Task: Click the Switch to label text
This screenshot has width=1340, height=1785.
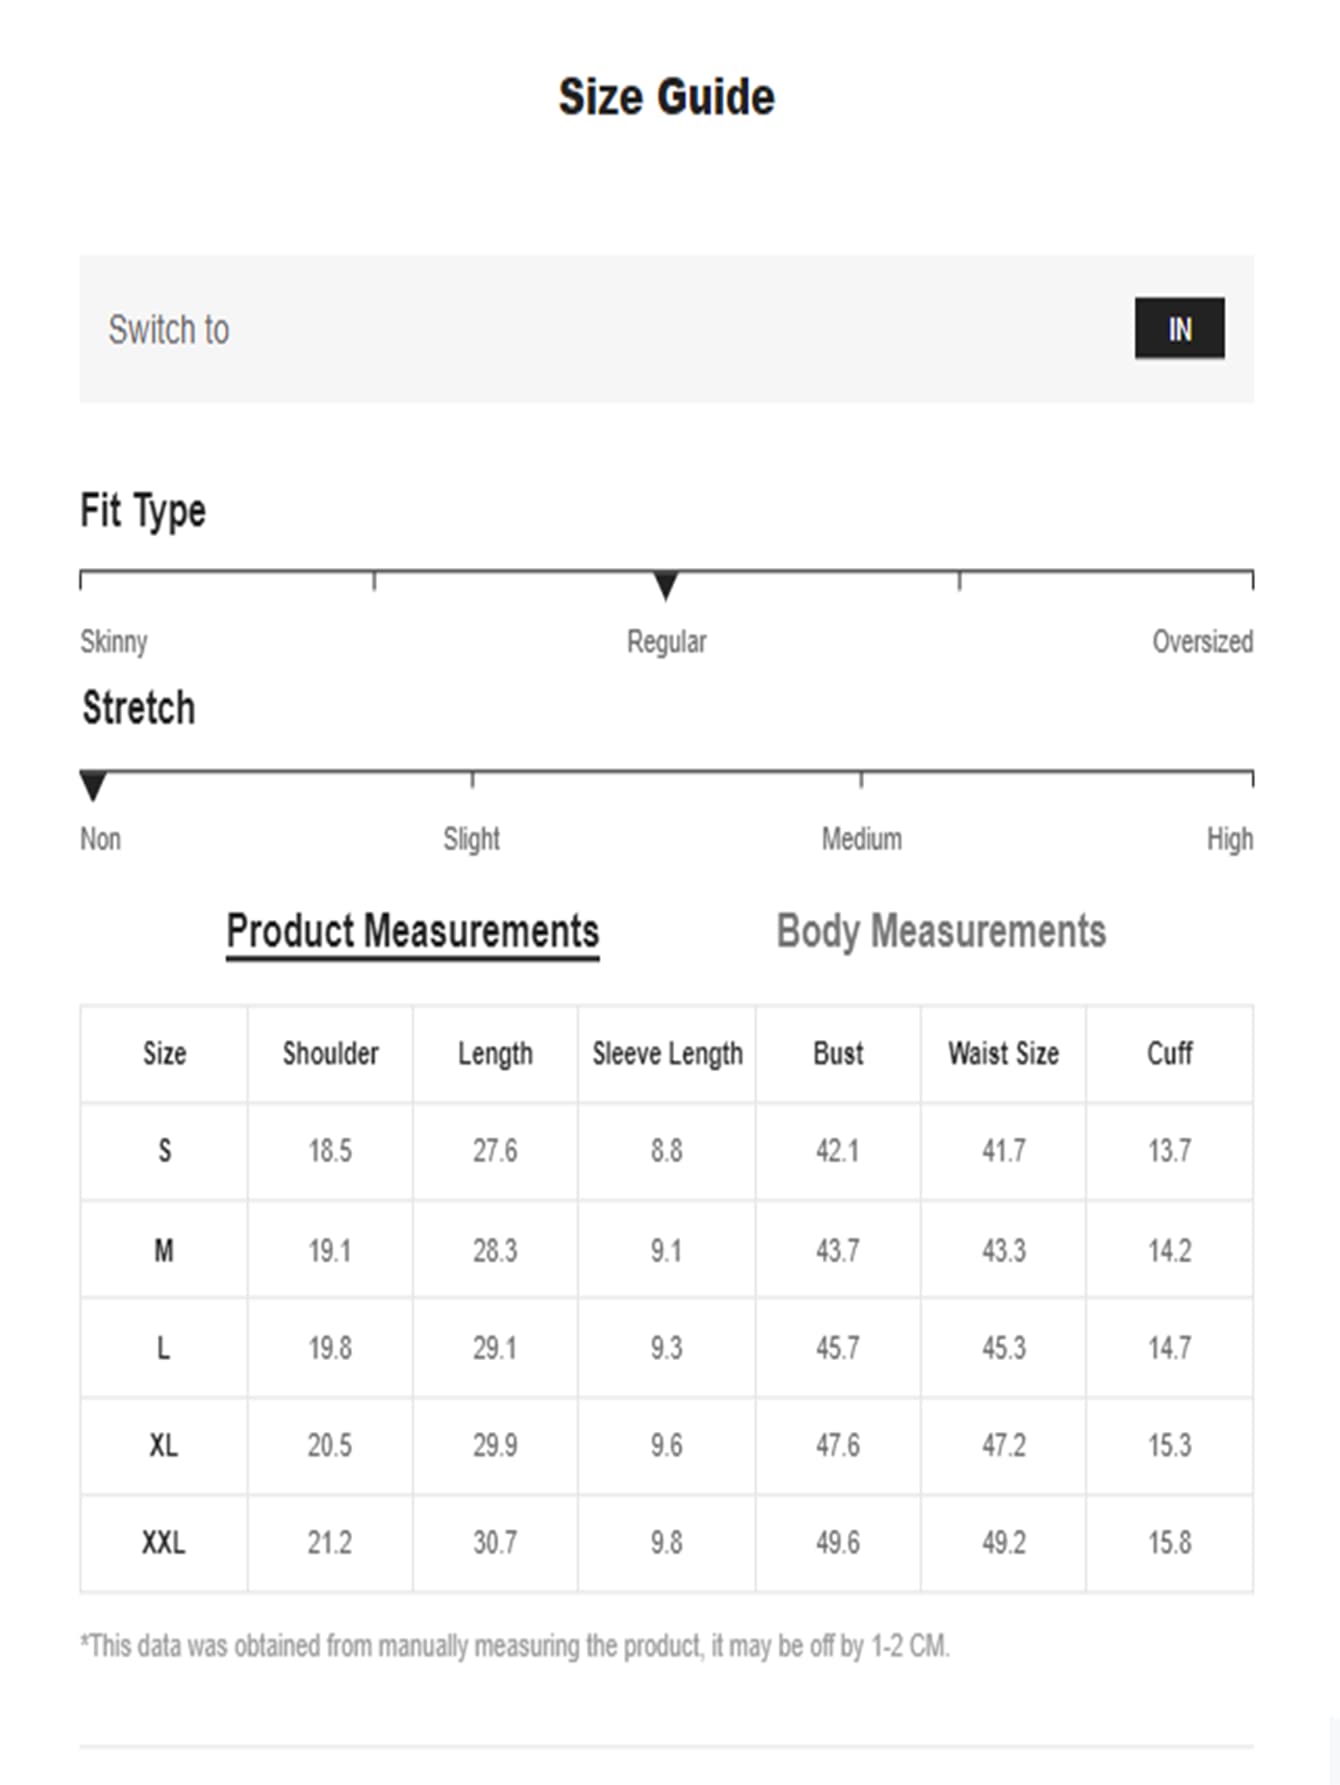Action: 169,329
